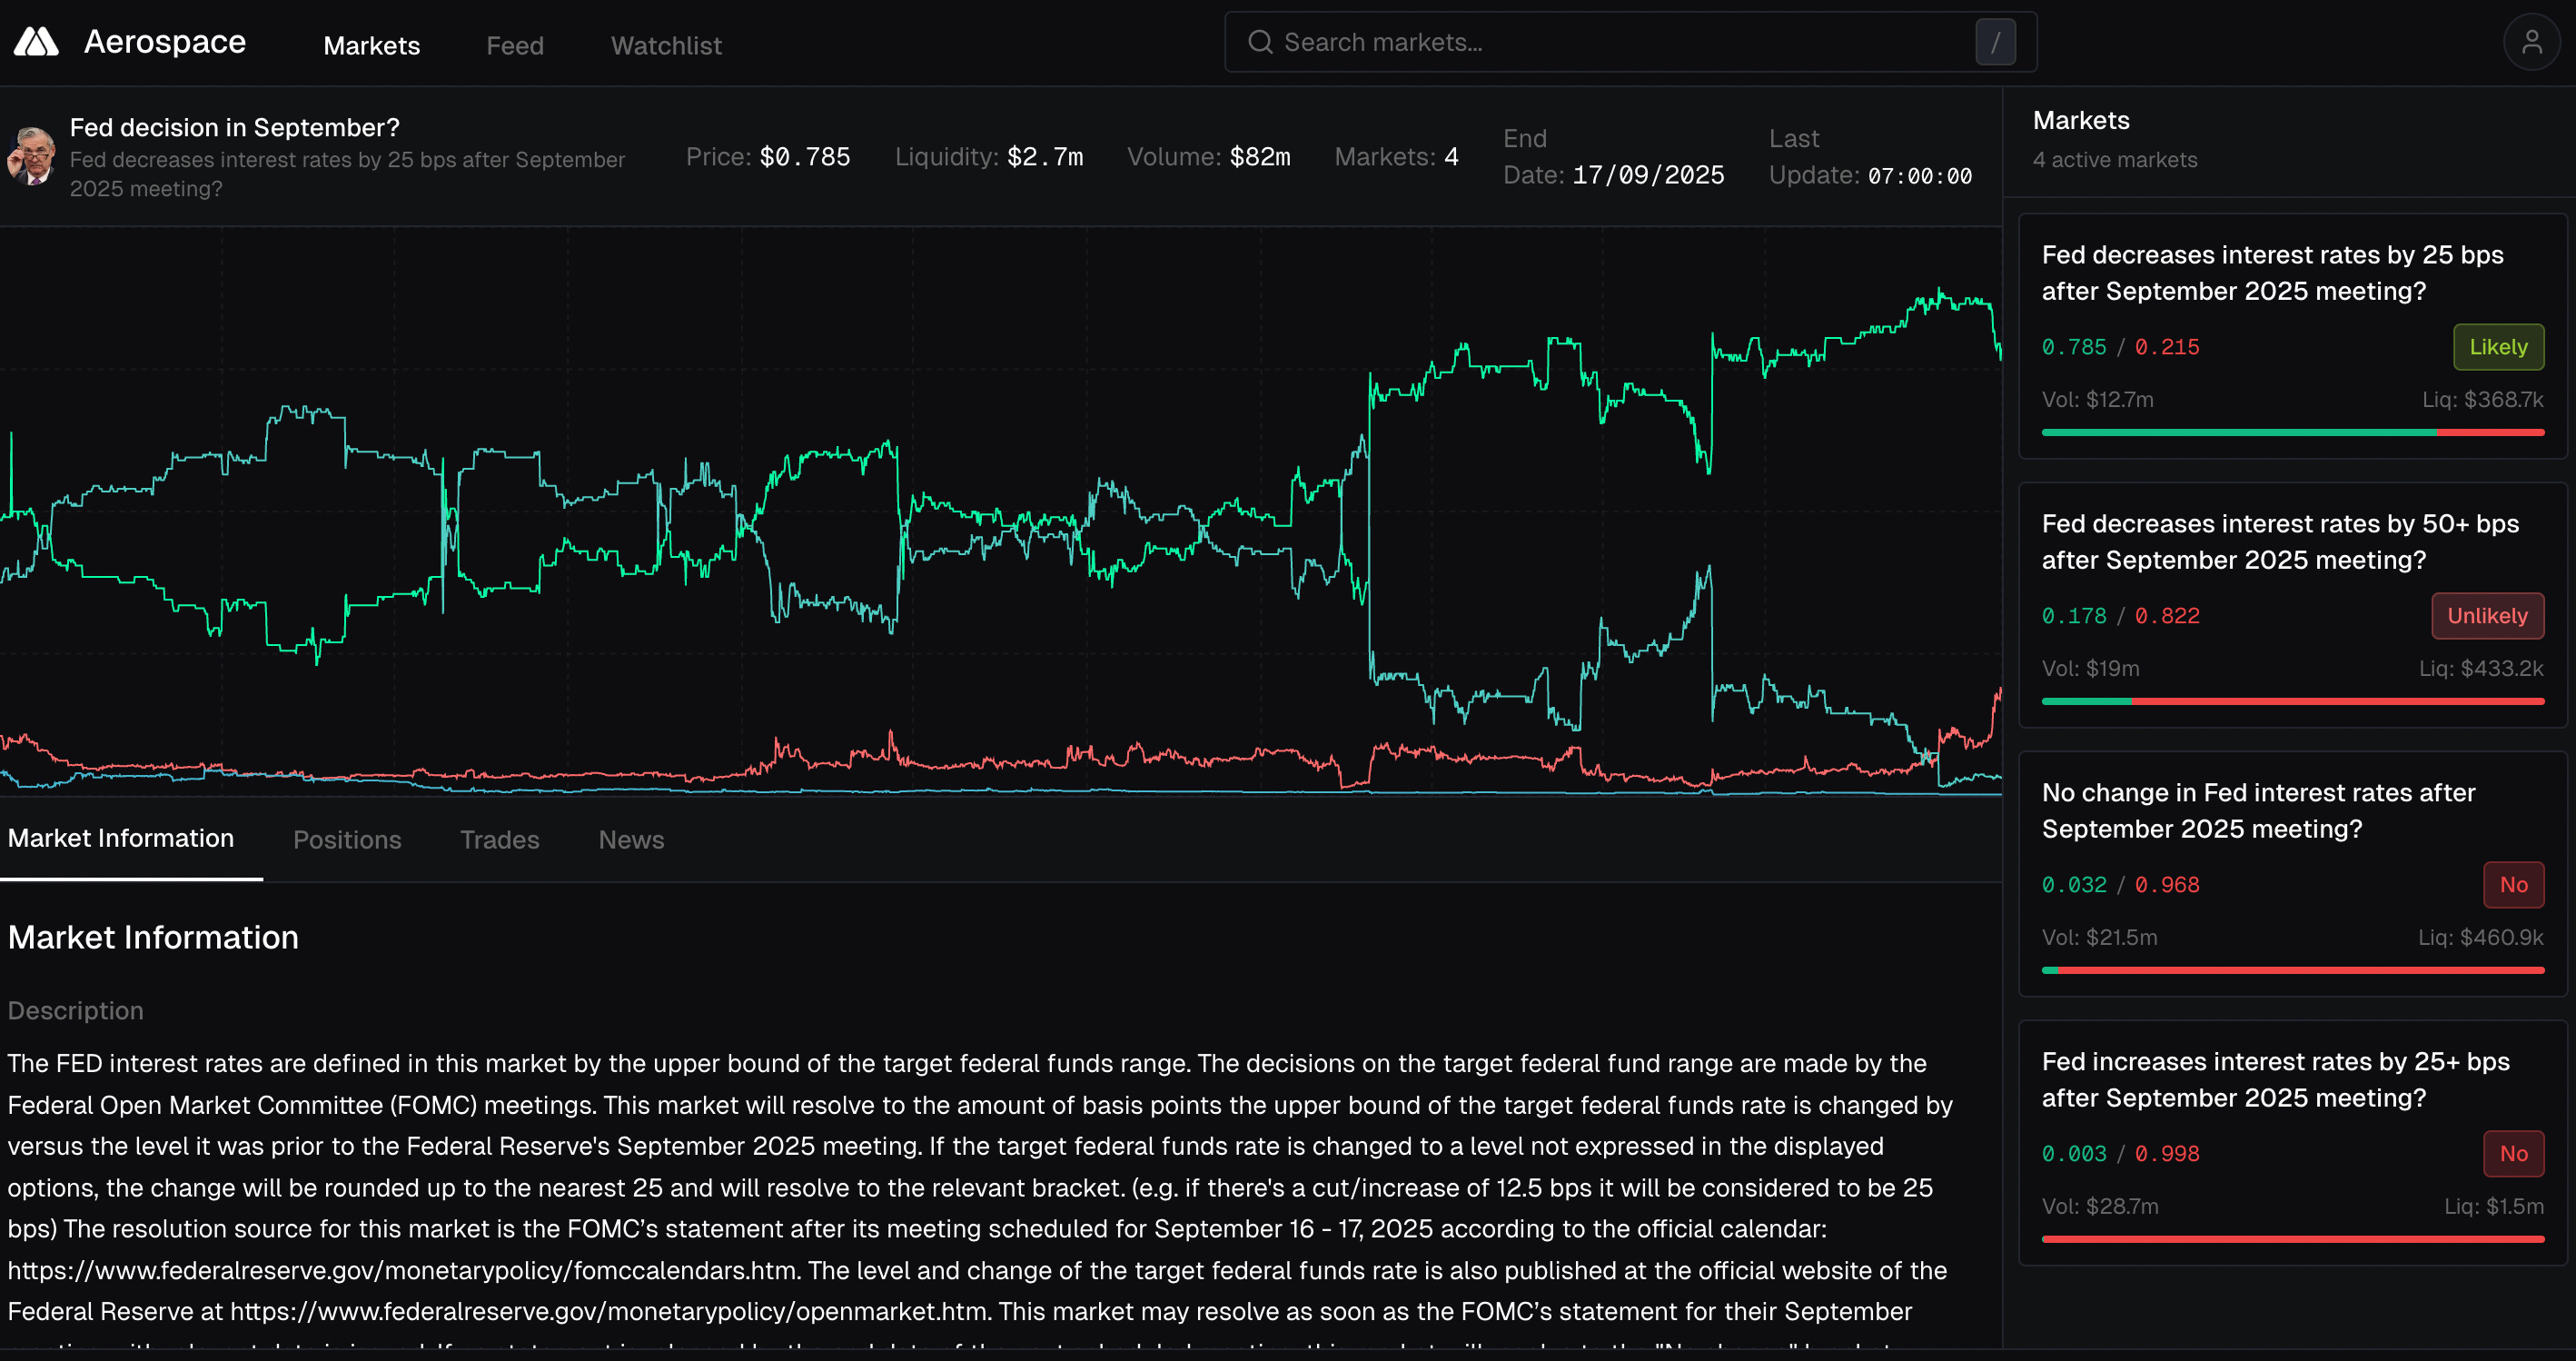This screenshot has height=1361, width=2576.
Task: Click the No badge on No change market
Action: pyautogui.click(x=2512, y=885)
